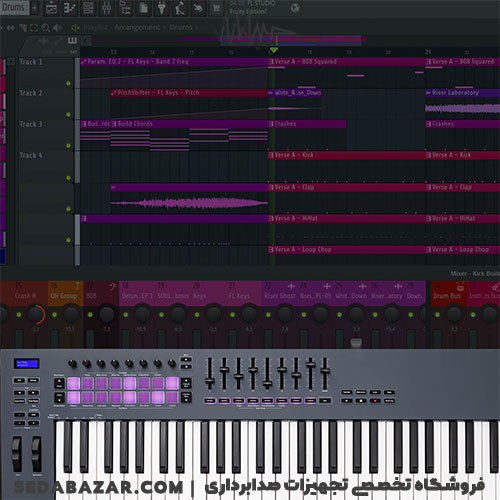Image resolution: width=500 pixels, height=500 pixels.
Task: Select the Track 4 header label
Action: pyautogui.click(x=31, y=155)
